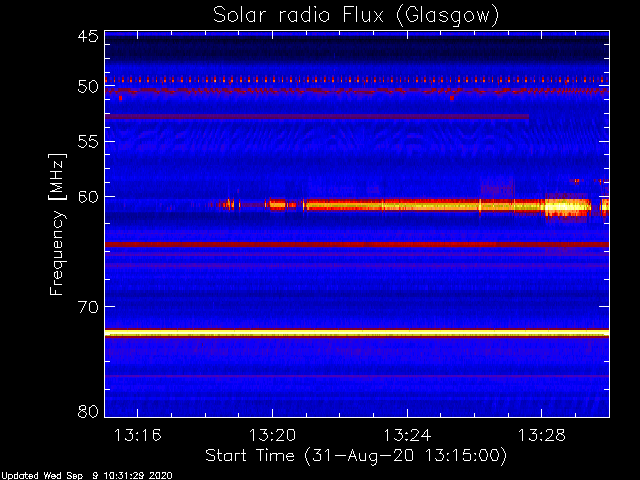Click the 13:16 time tick label
The image size is (640, 480).
[x=137, y=435]
